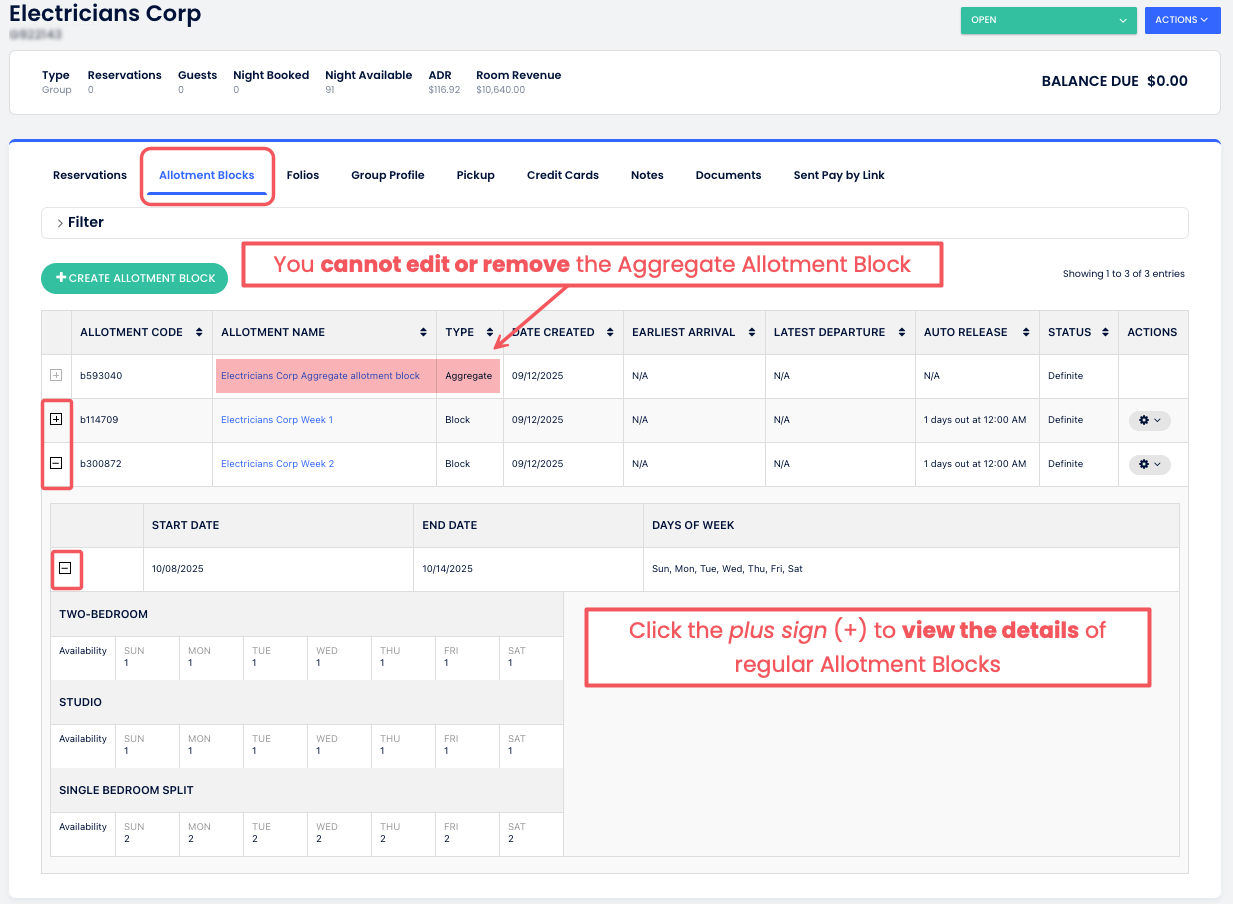Open Electricians Corp Week 1 link
Viewport: 1233px width, 904px height.
pyautogui.click(x=277, y=420)
